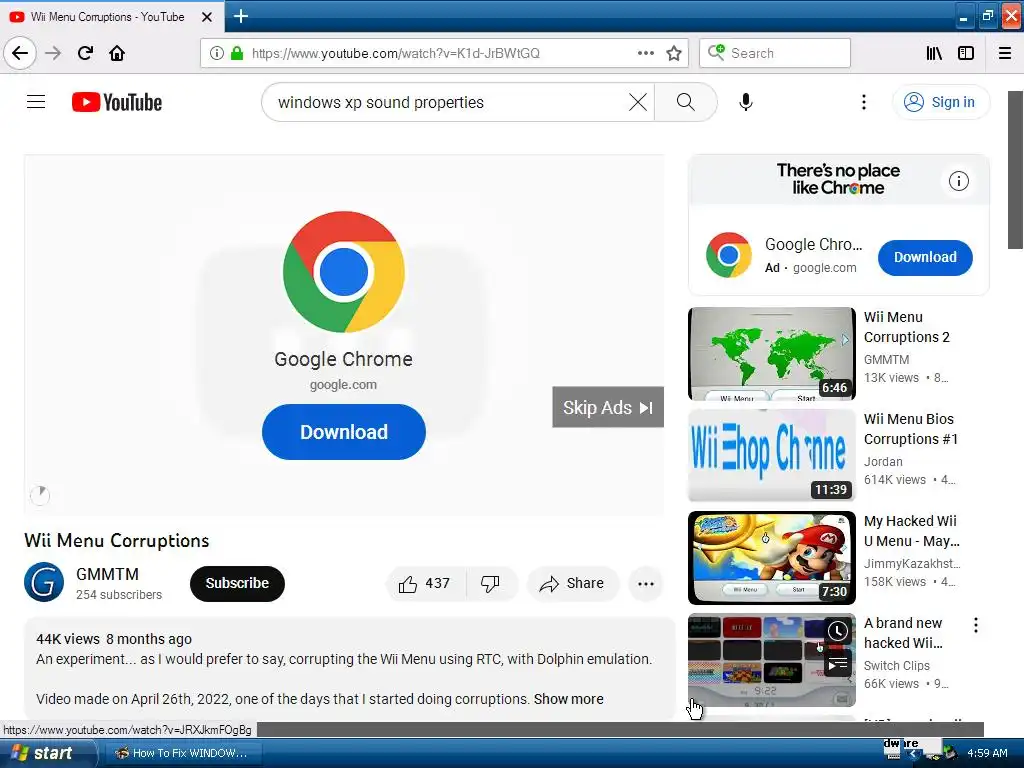Open the Firefox hamburger menu

[1005, 53]
